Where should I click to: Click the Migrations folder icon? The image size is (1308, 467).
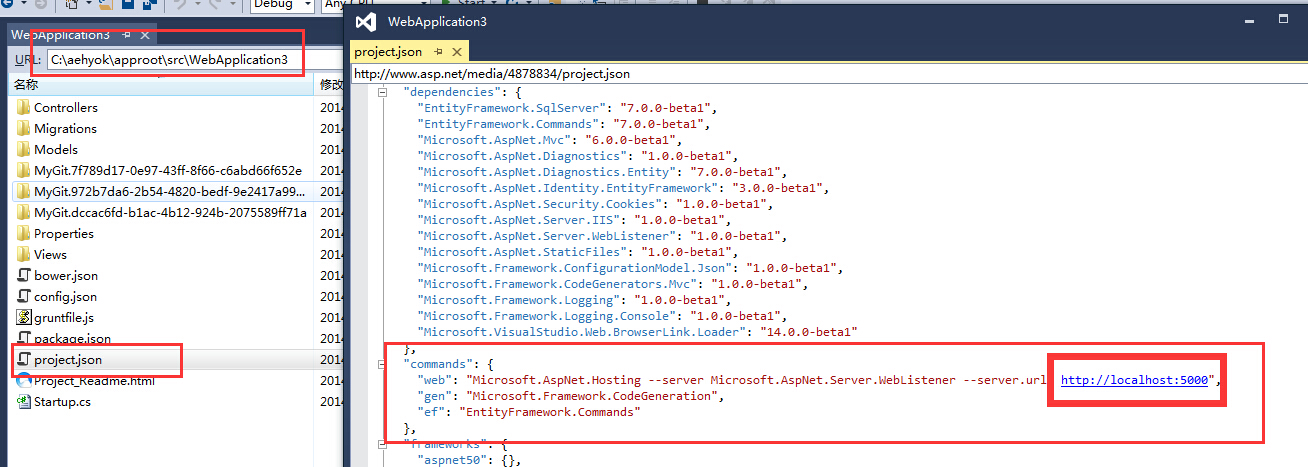[x=24, y=128]
